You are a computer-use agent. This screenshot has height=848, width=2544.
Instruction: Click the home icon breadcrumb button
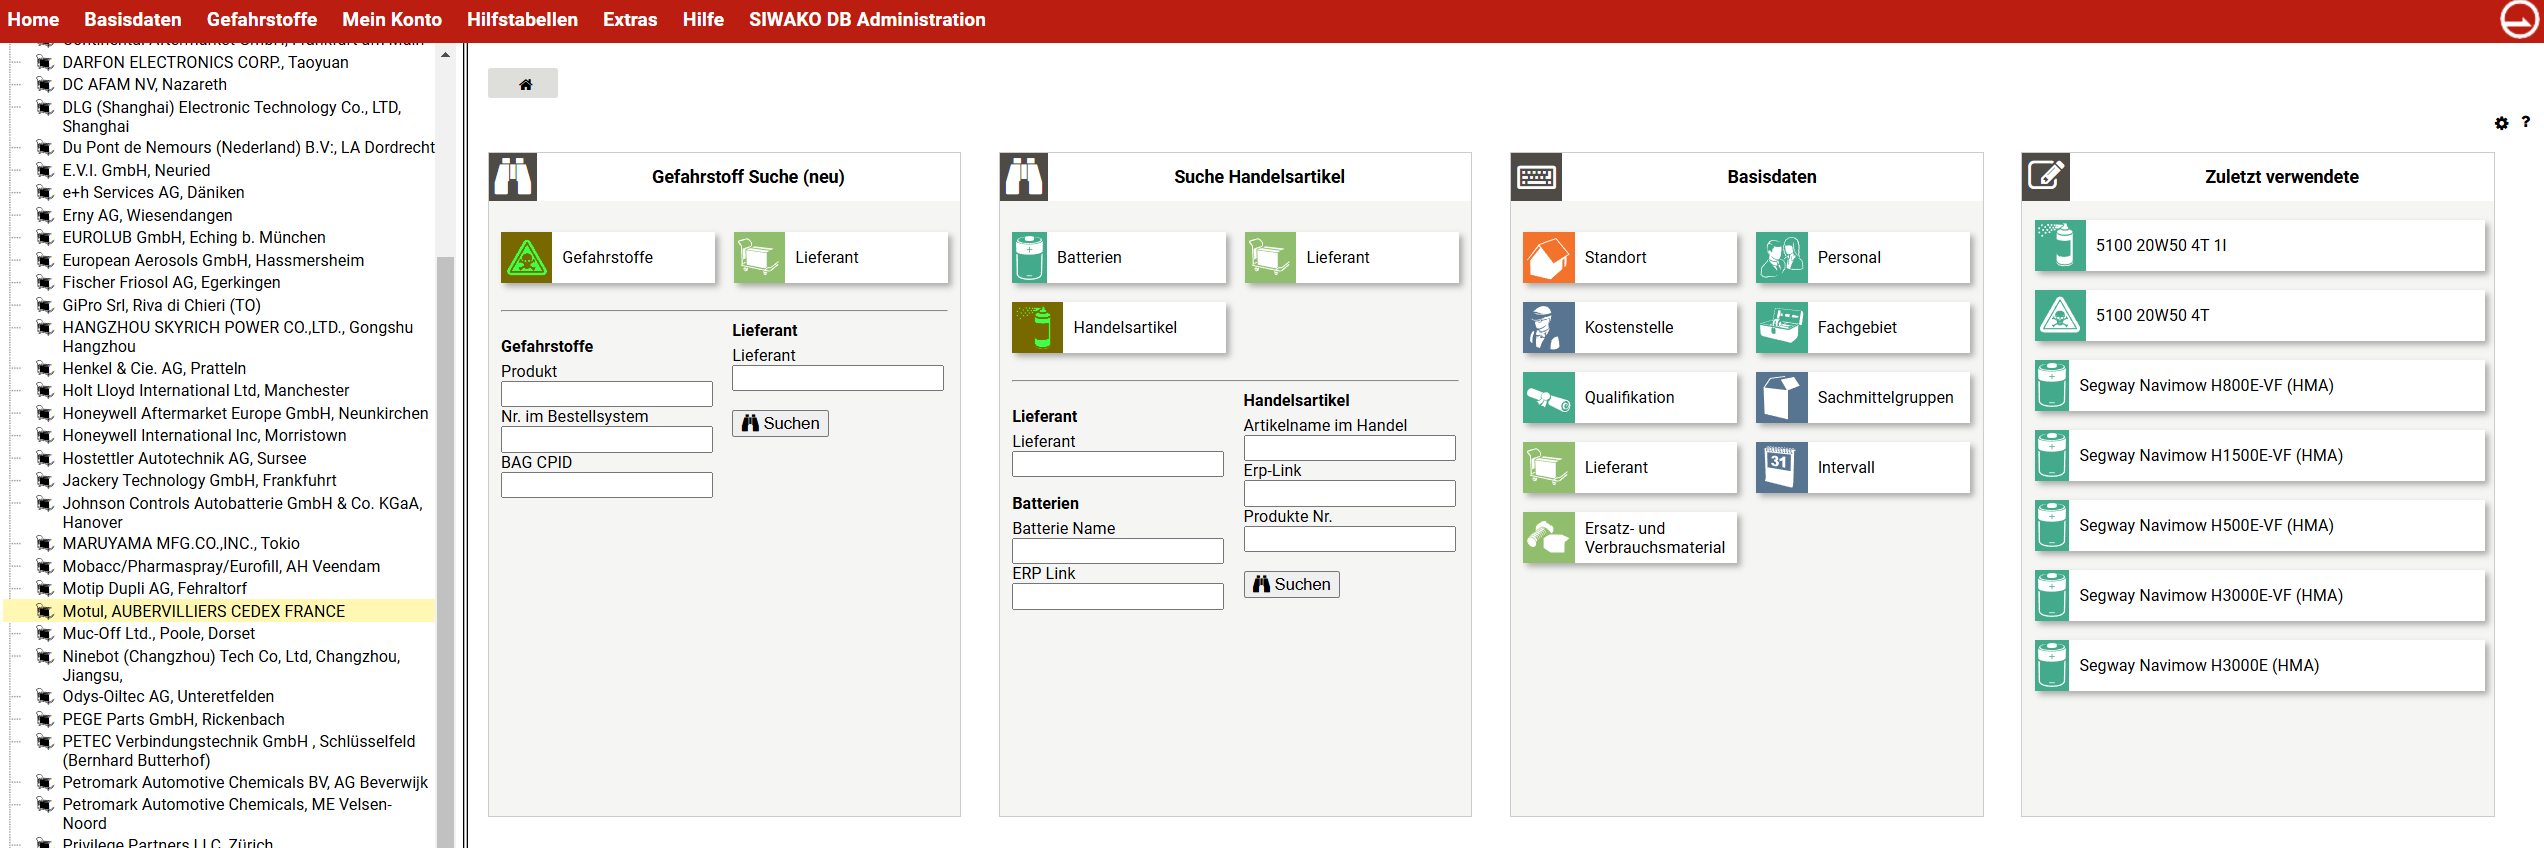(523, 84)
